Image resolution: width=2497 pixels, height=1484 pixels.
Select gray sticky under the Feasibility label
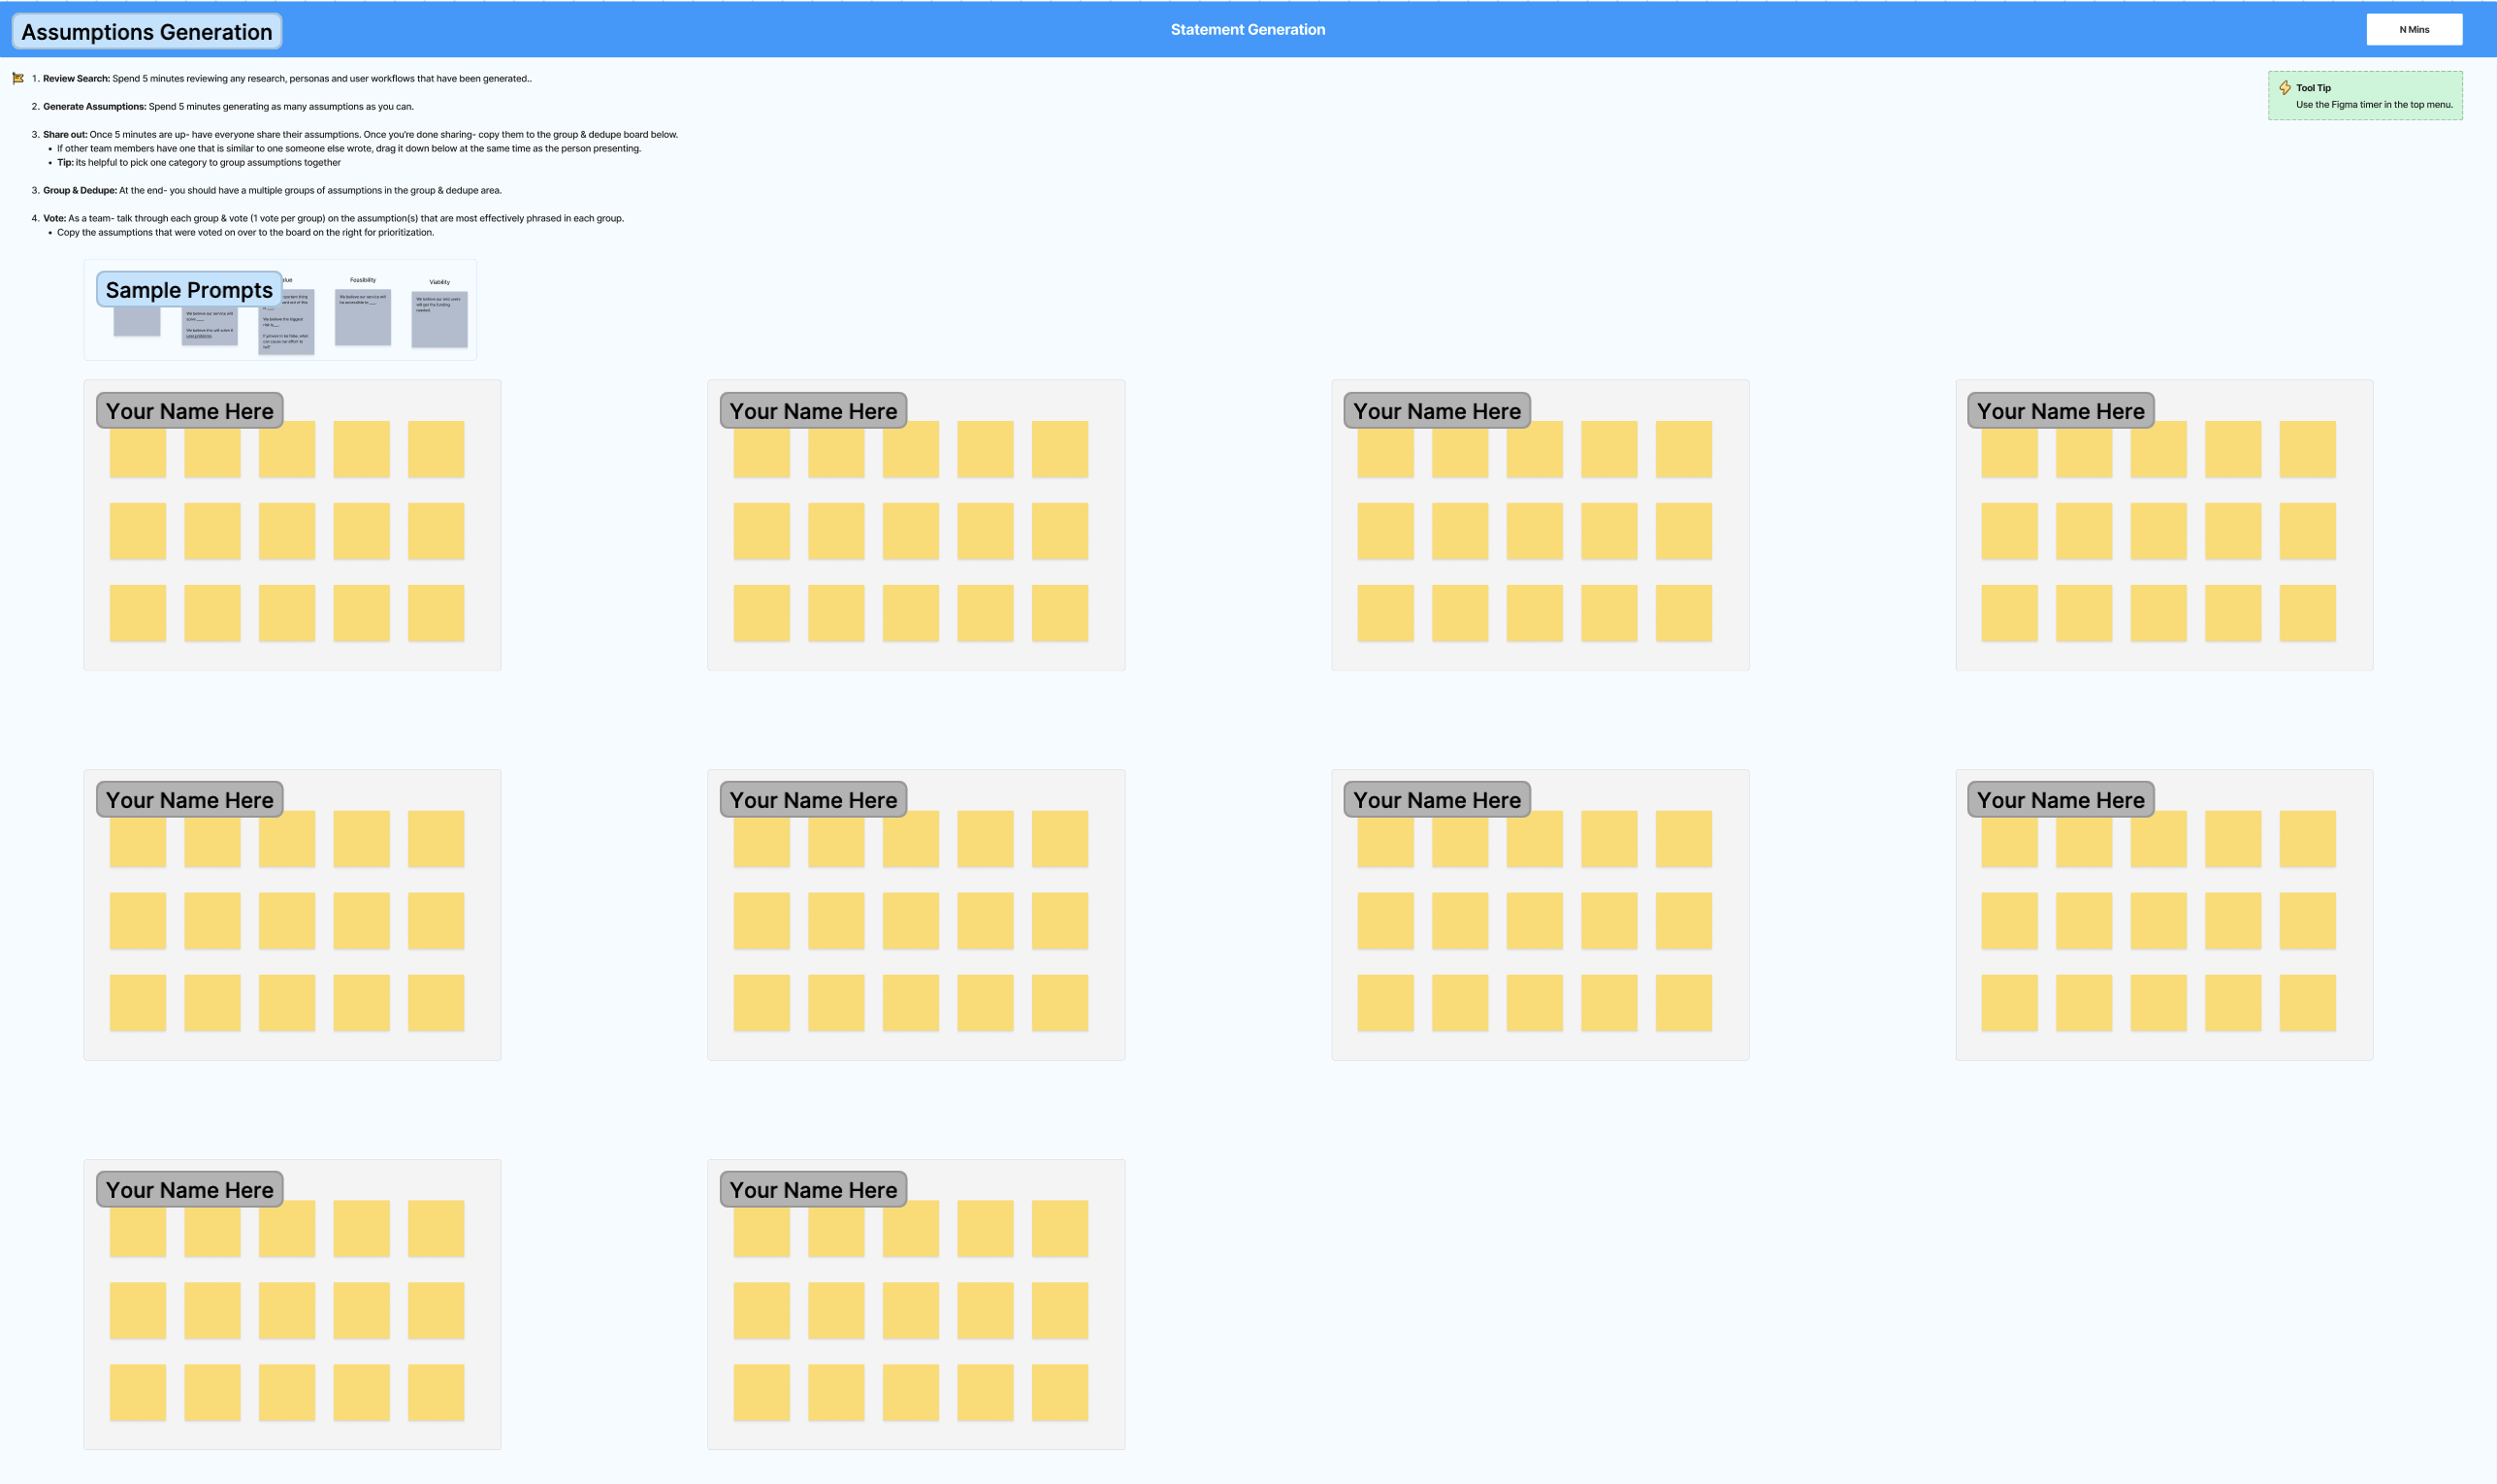(363, 317)
